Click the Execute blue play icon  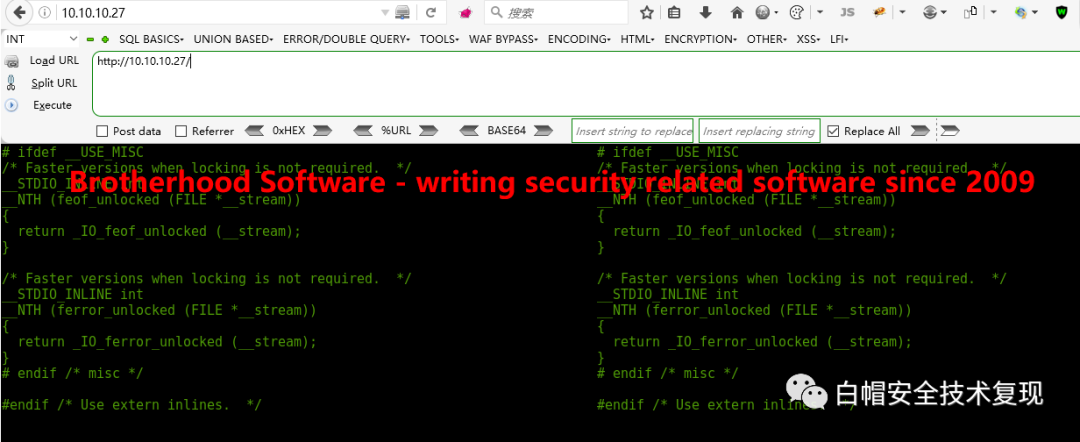(11, 105)
